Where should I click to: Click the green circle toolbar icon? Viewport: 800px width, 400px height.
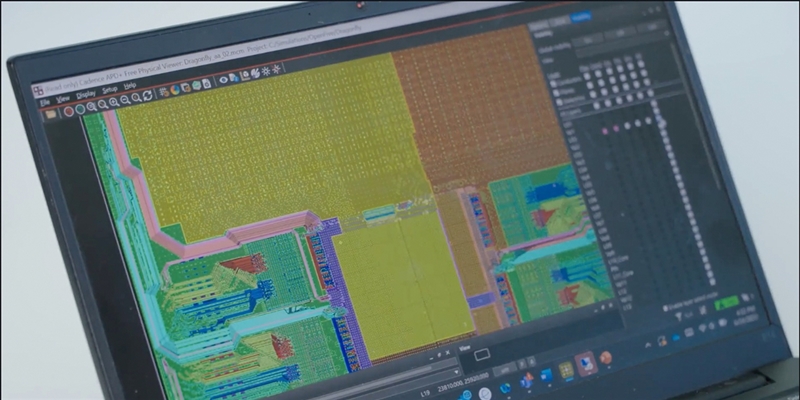point(80,109)
